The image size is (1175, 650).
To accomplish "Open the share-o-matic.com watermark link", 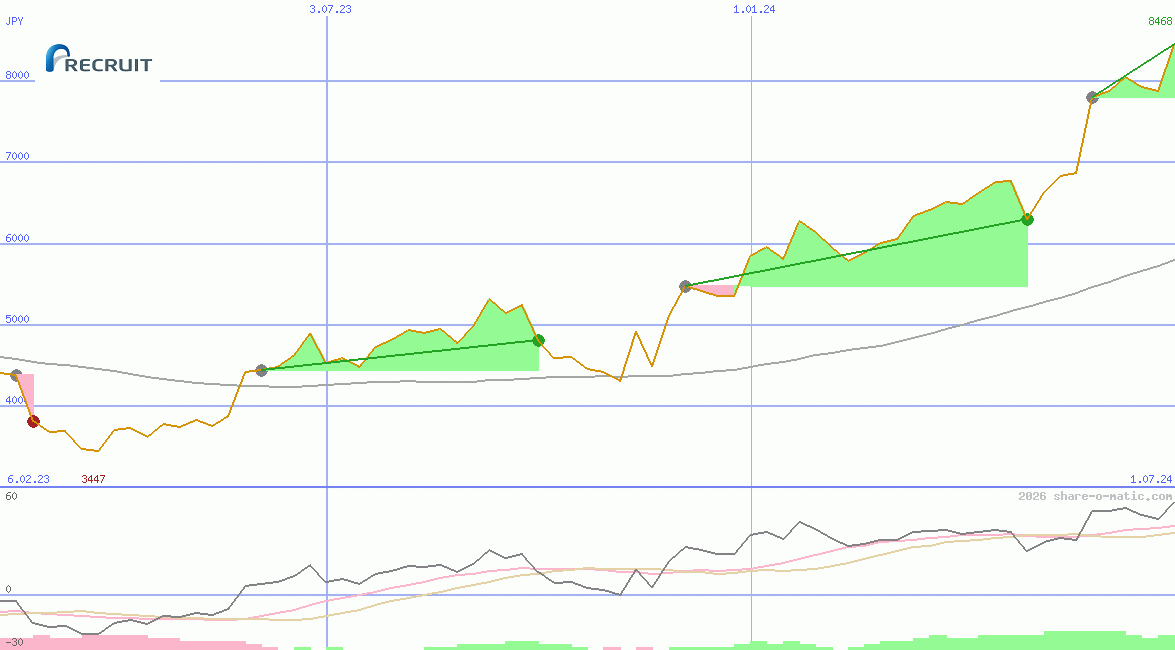I will click(1095, 496).
